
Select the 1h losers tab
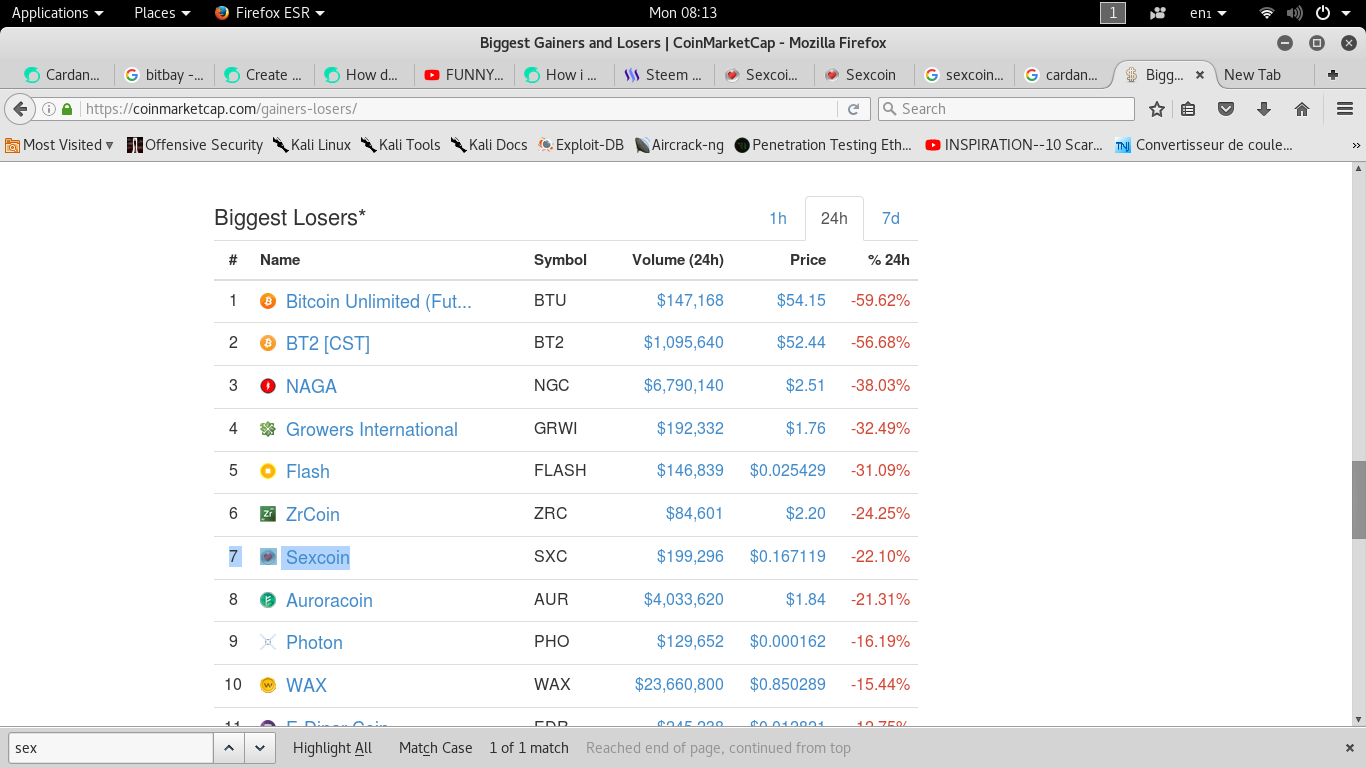click(778, 219)
